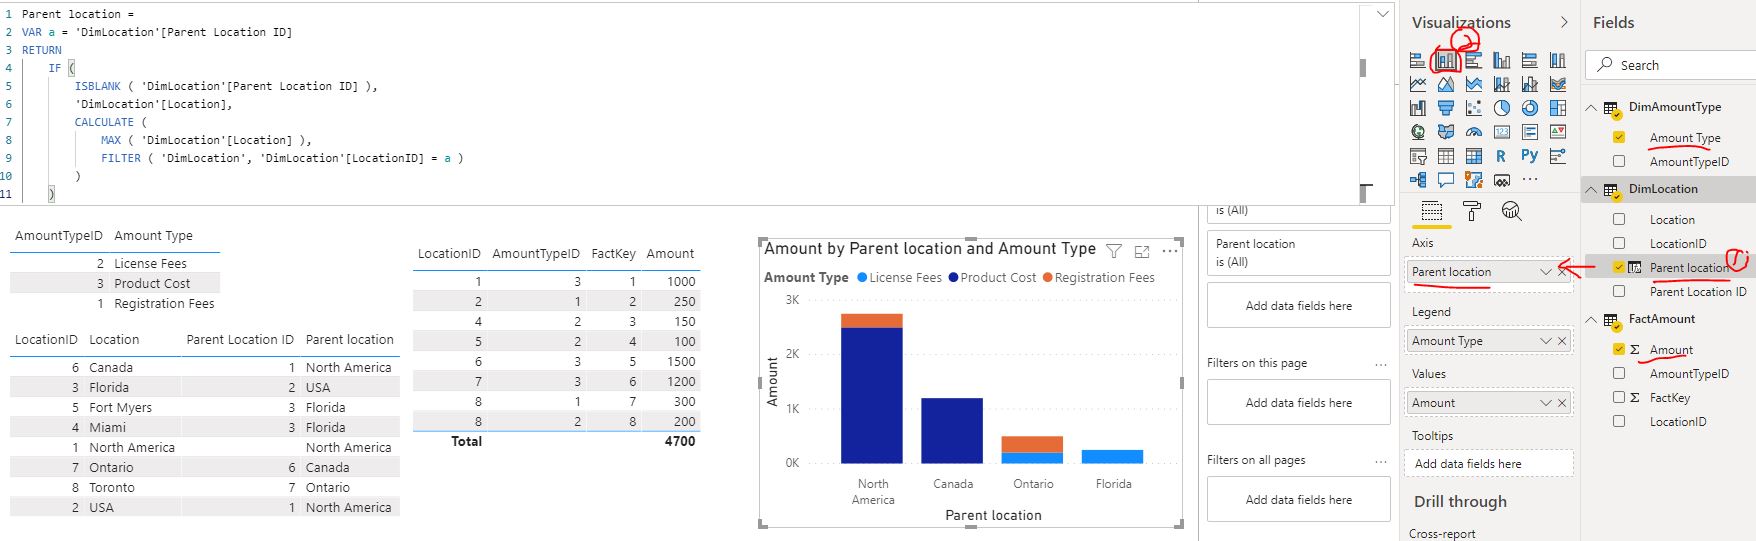The width and height of the screenshot is (1756, 541).
Task: Switch to the Format paint roller tab
Action: pyautogui.click(x=1471, y=211)
